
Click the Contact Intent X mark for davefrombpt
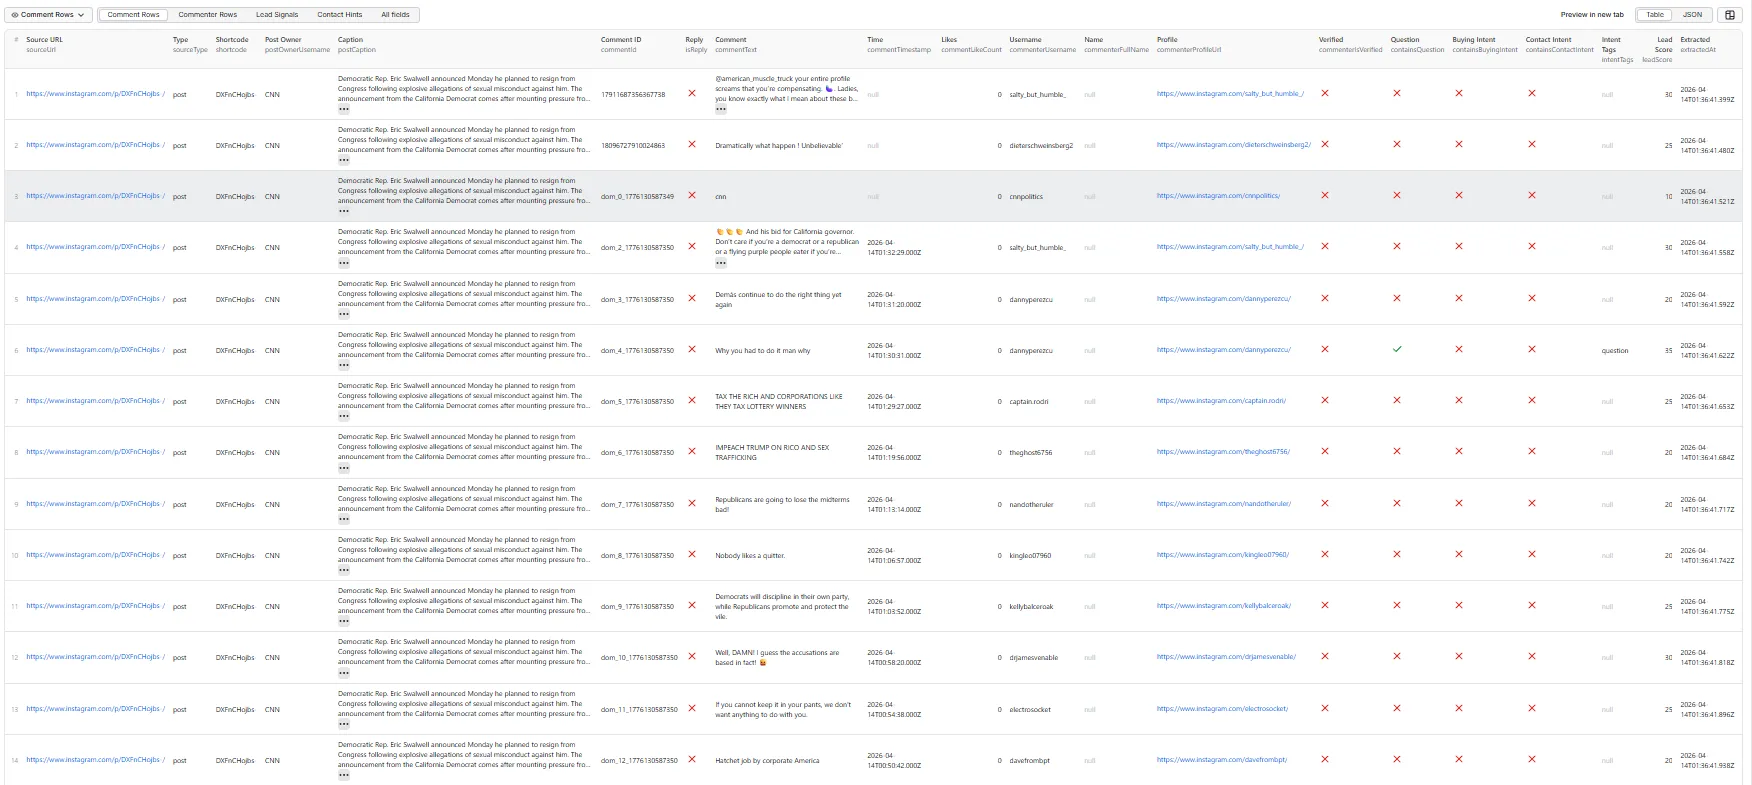click(1532, 759)
